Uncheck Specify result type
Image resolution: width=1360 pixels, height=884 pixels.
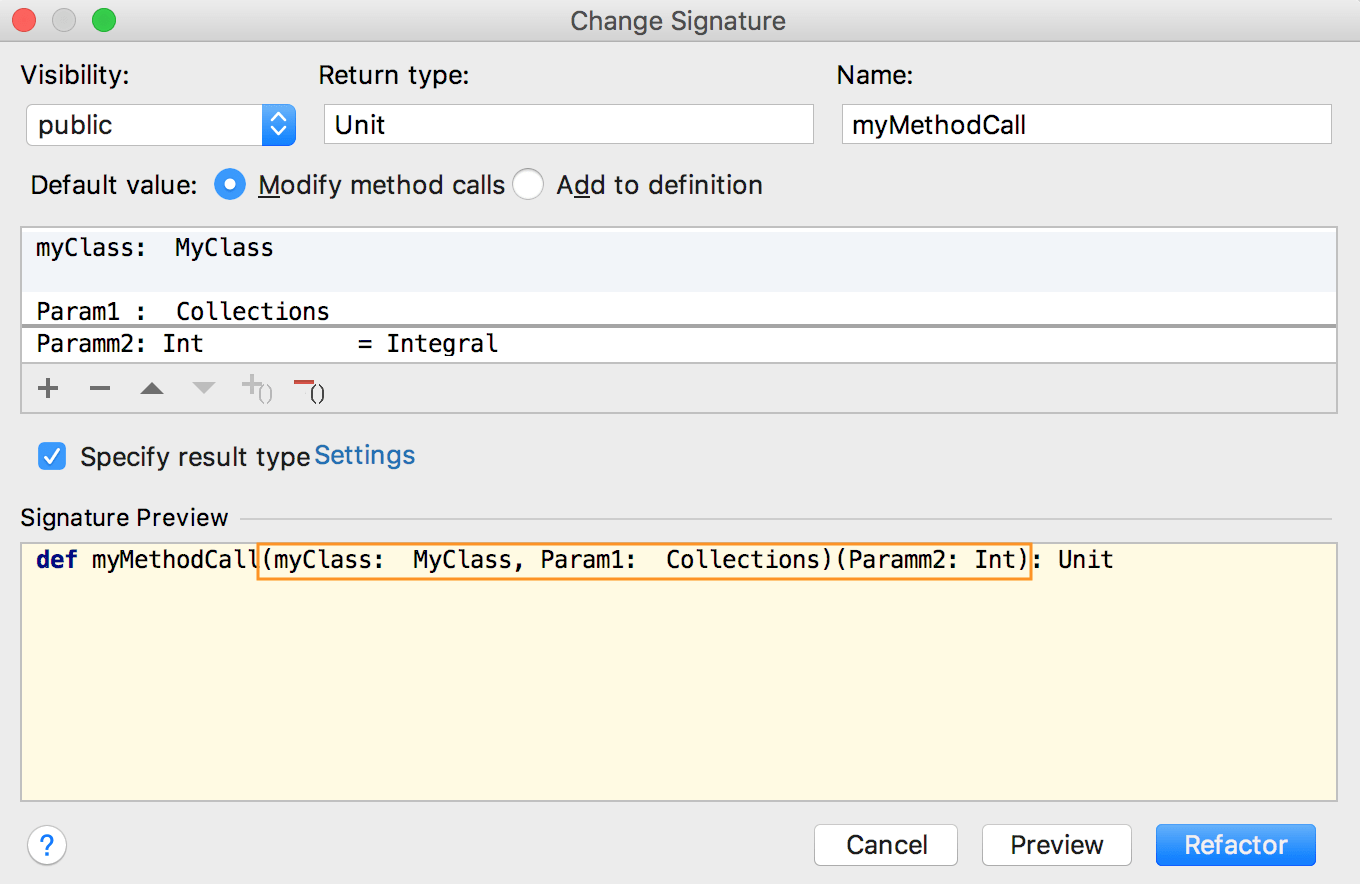click(x=51, y=456)
